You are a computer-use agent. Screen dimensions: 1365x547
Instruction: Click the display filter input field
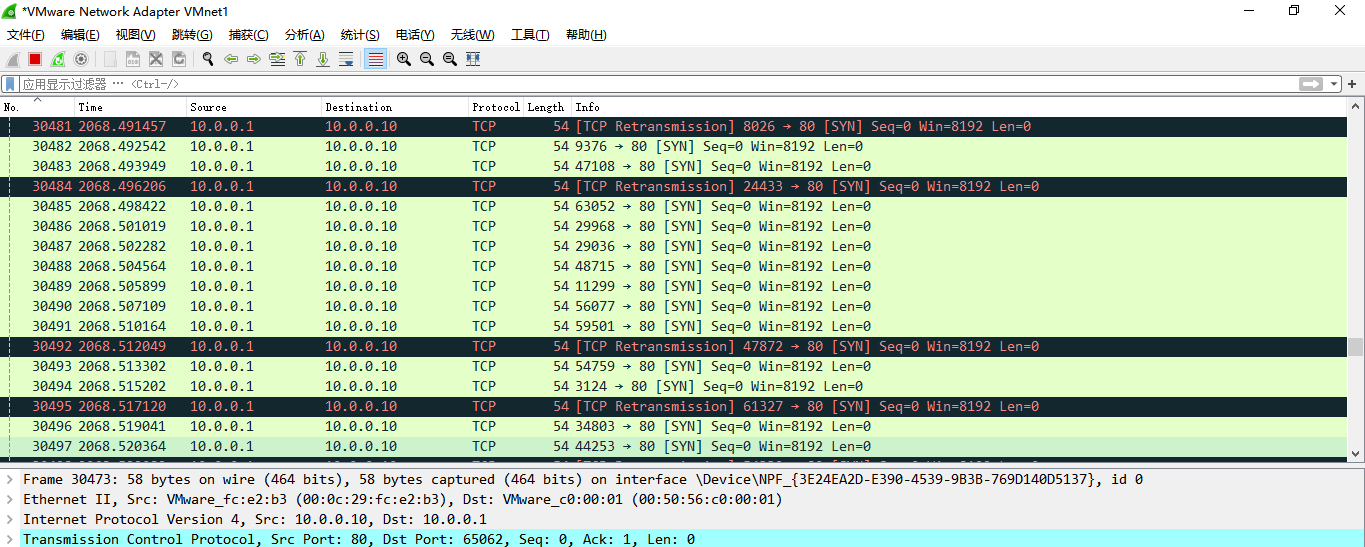[x=660, y=84]
